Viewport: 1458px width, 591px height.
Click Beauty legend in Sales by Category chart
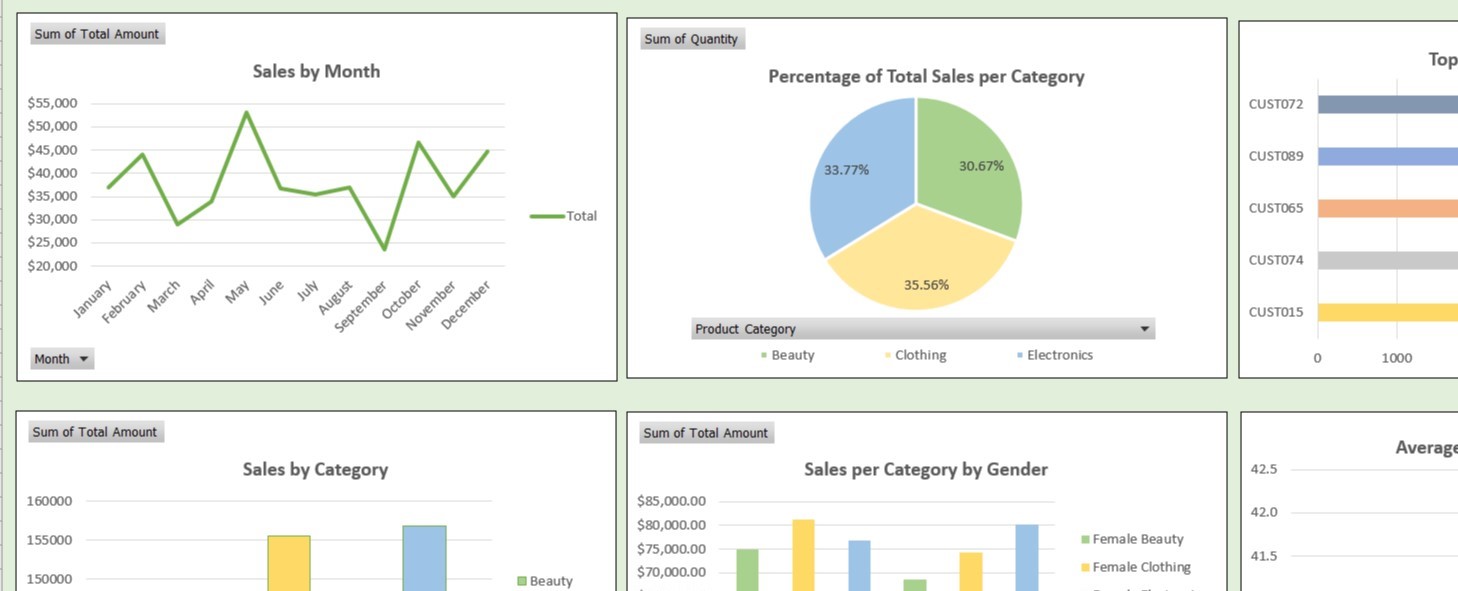(x=545, y=581)
